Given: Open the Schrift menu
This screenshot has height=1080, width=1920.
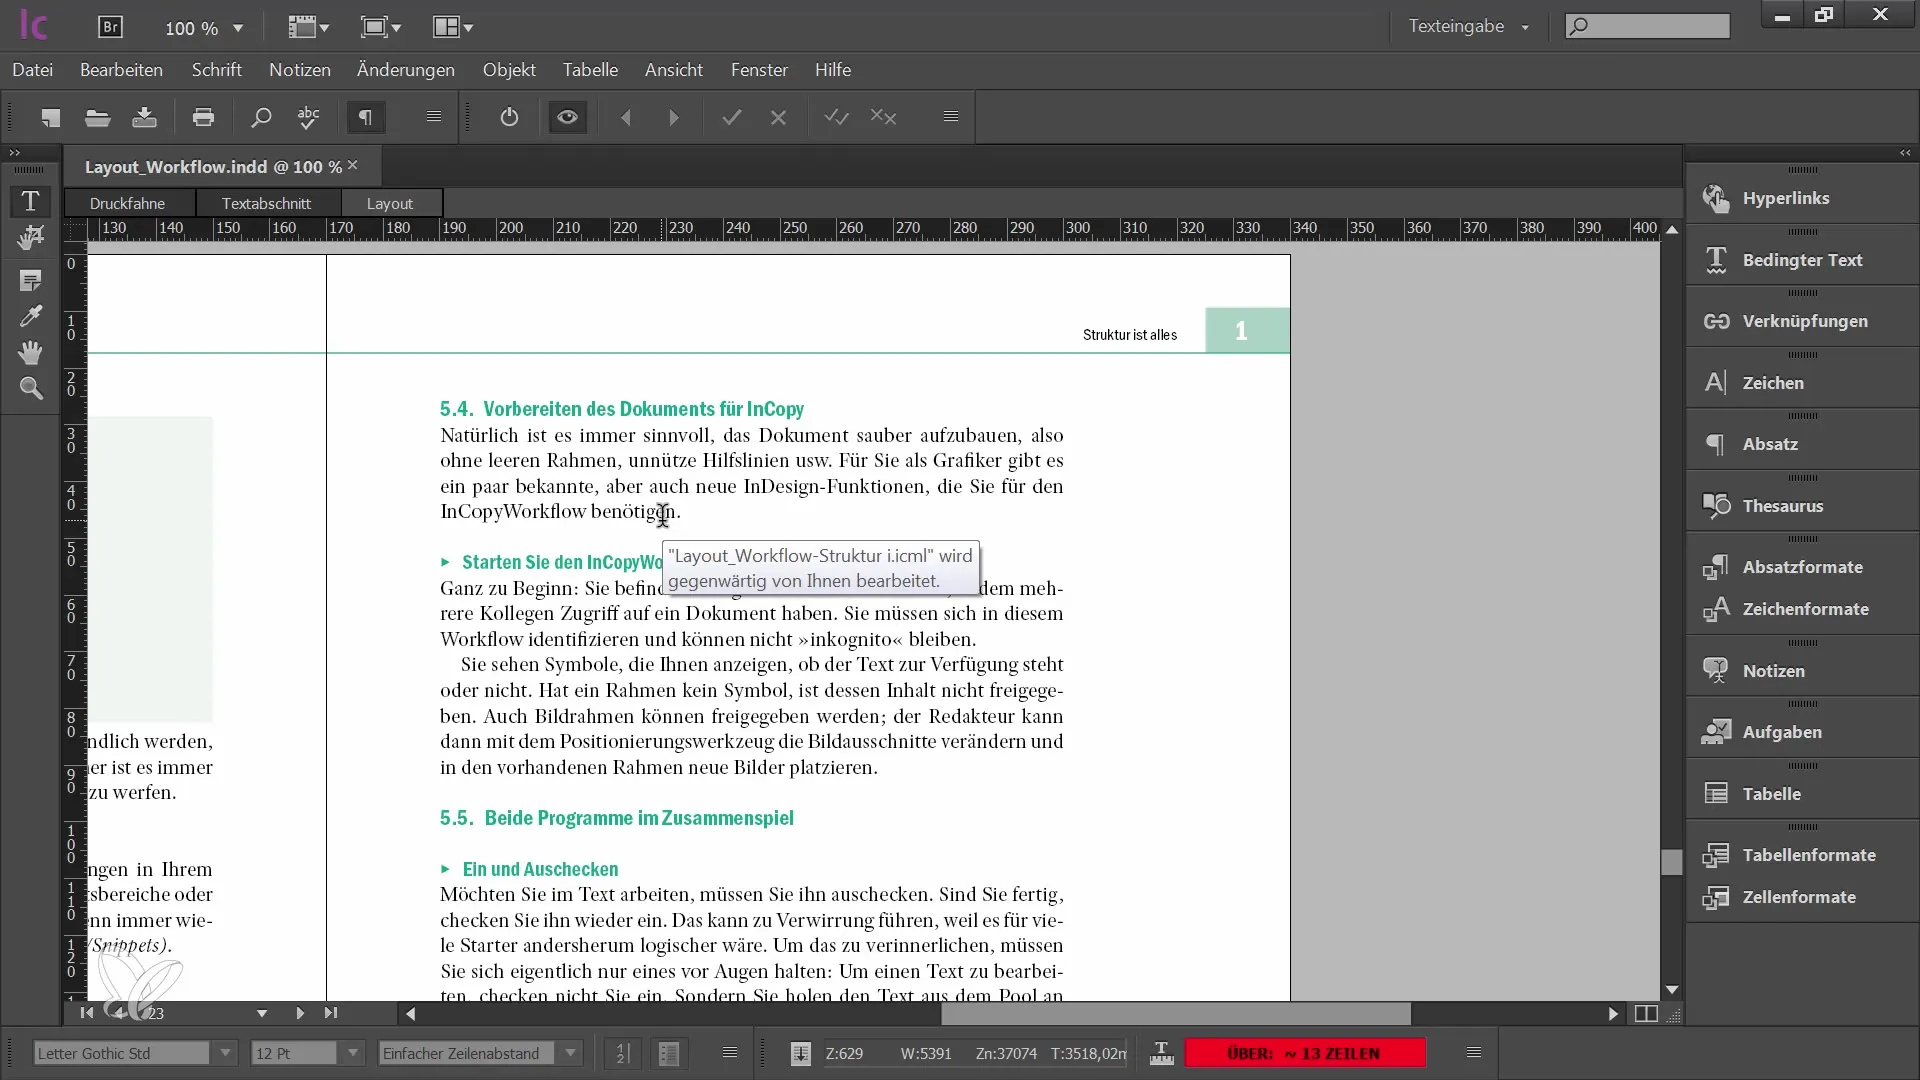Looking at the screenshot, I should pyautogui.click(x=216, y=69).
